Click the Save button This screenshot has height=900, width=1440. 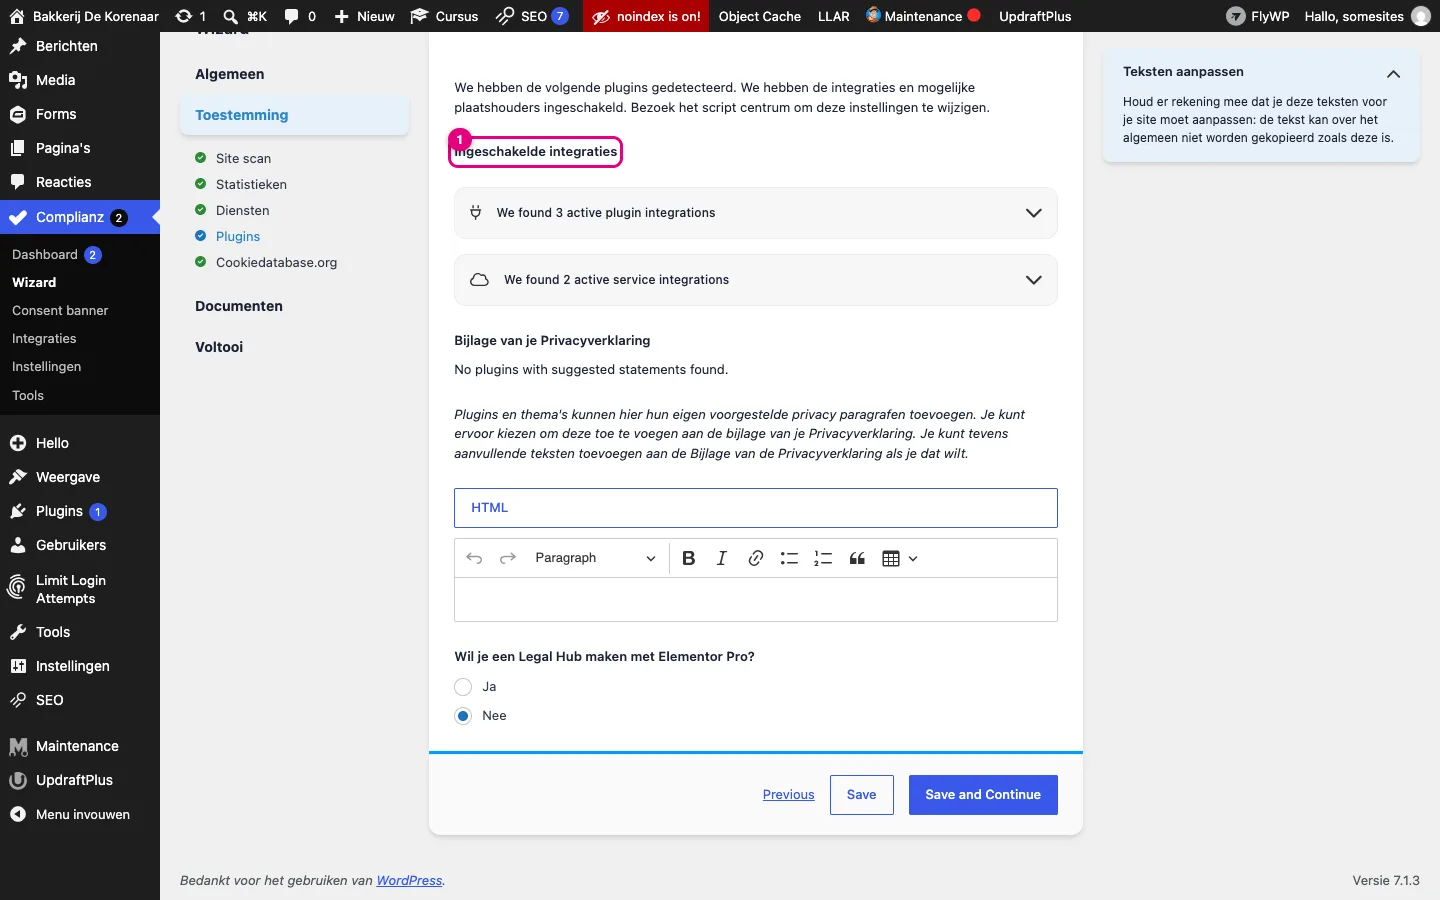click(861, 795)
